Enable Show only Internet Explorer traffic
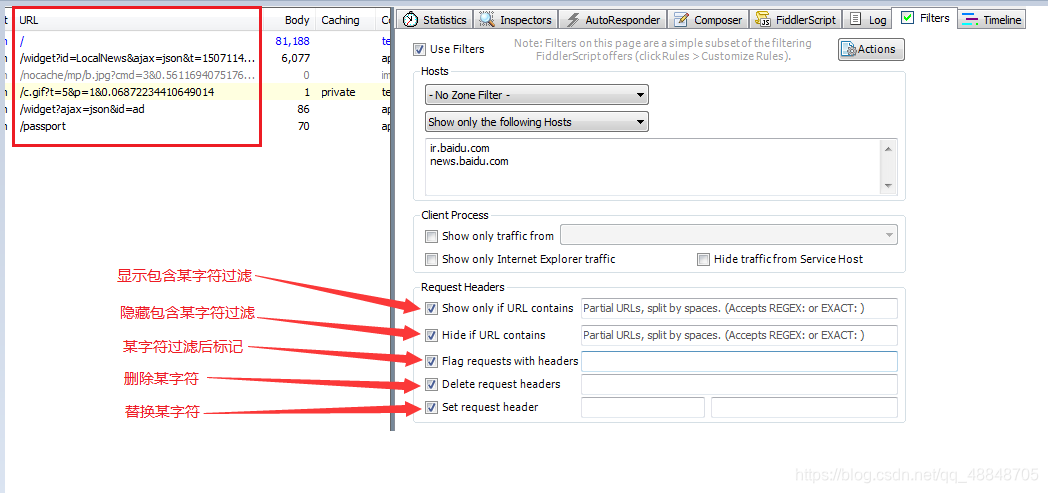 (x=431, y=259)
